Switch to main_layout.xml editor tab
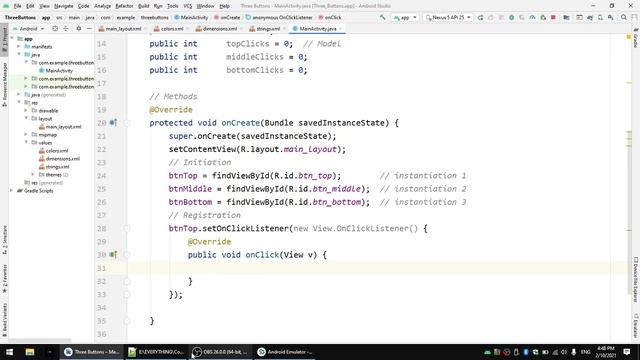Viewport: 640px width, 360px height. point(122,29)
